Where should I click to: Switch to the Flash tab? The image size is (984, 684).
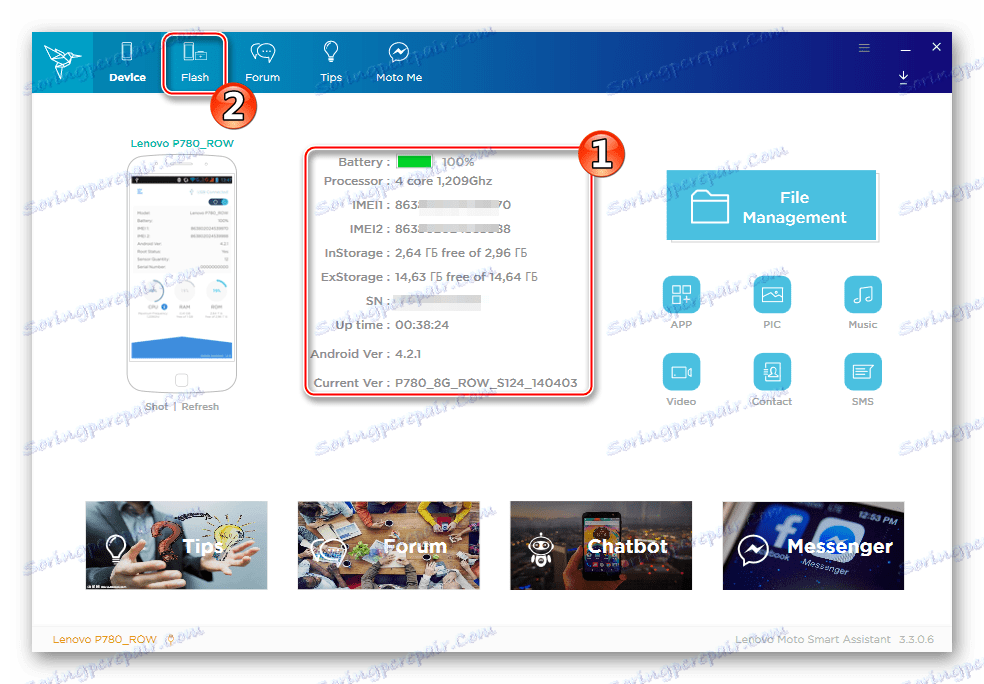195,63
